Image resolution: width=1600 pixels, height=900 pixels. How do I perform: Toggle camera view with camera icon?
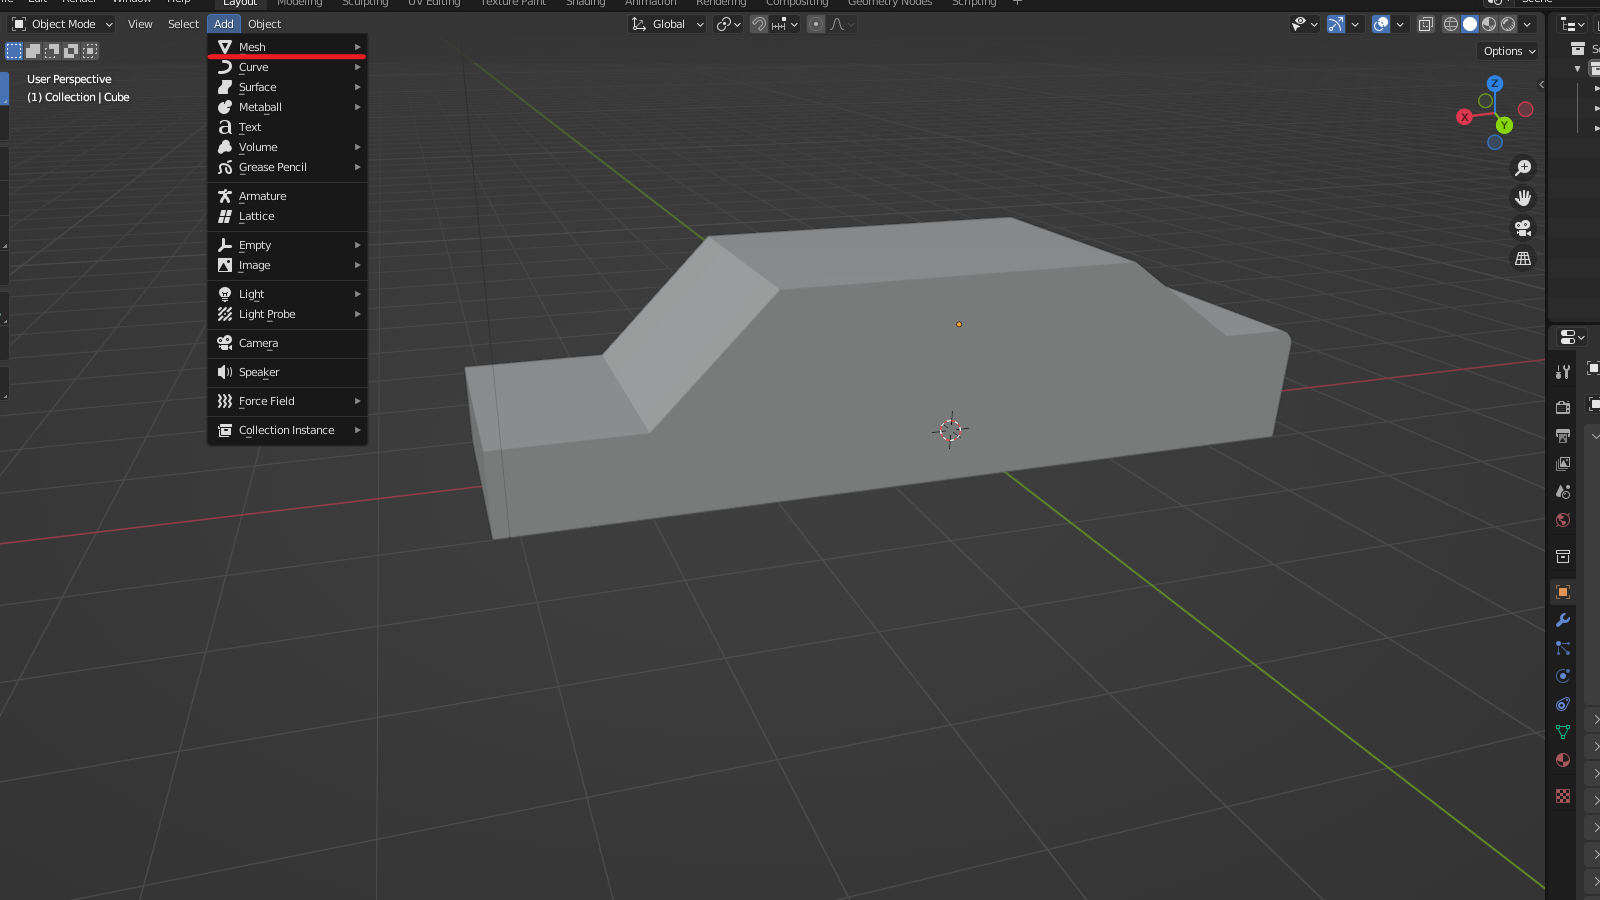point(1523,228)
